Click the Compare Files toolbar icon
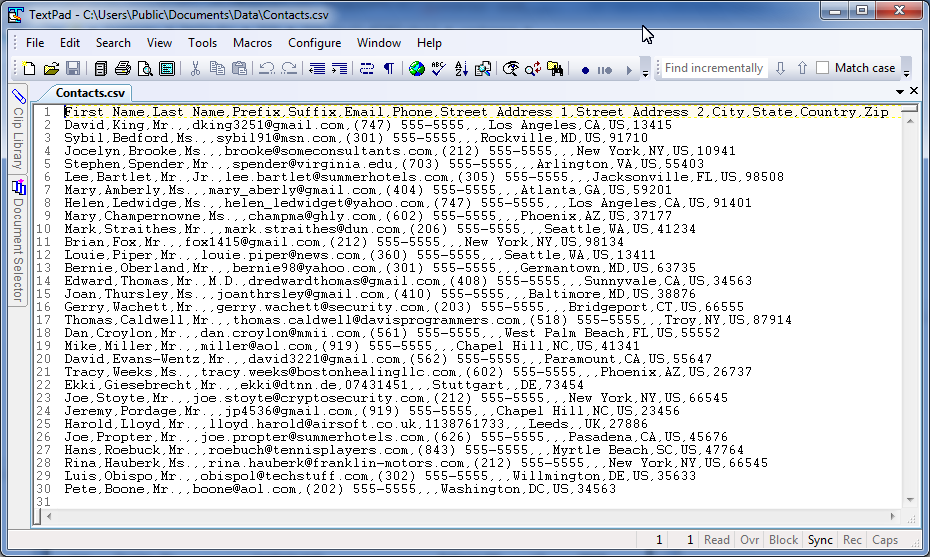Screen dimensions: 930x557 (483, 69)
